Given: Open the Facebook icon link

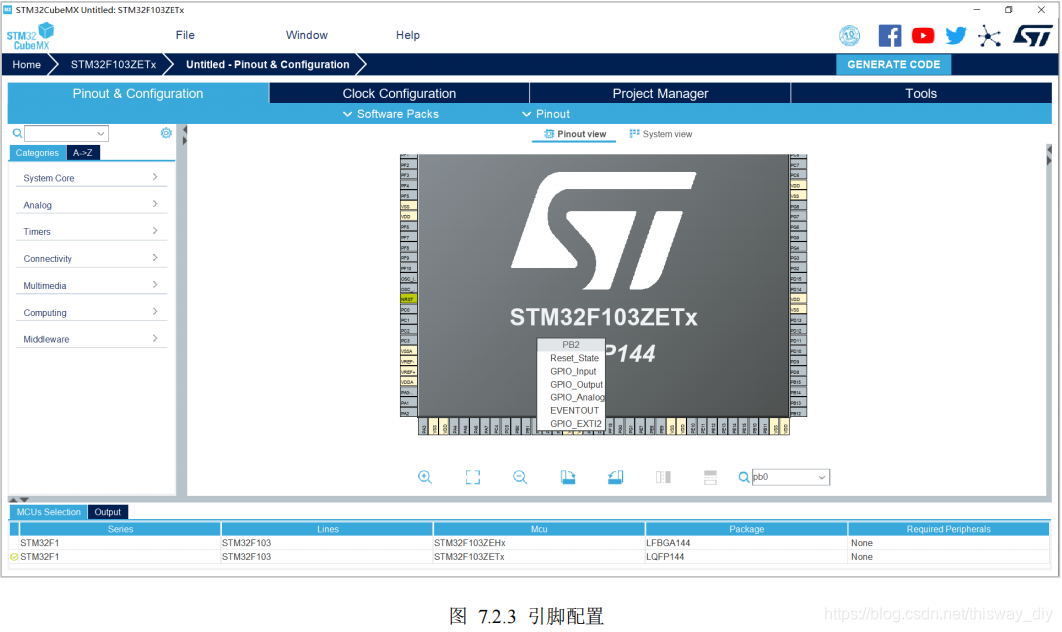Looking at the screenshot, I should (889, 35).
